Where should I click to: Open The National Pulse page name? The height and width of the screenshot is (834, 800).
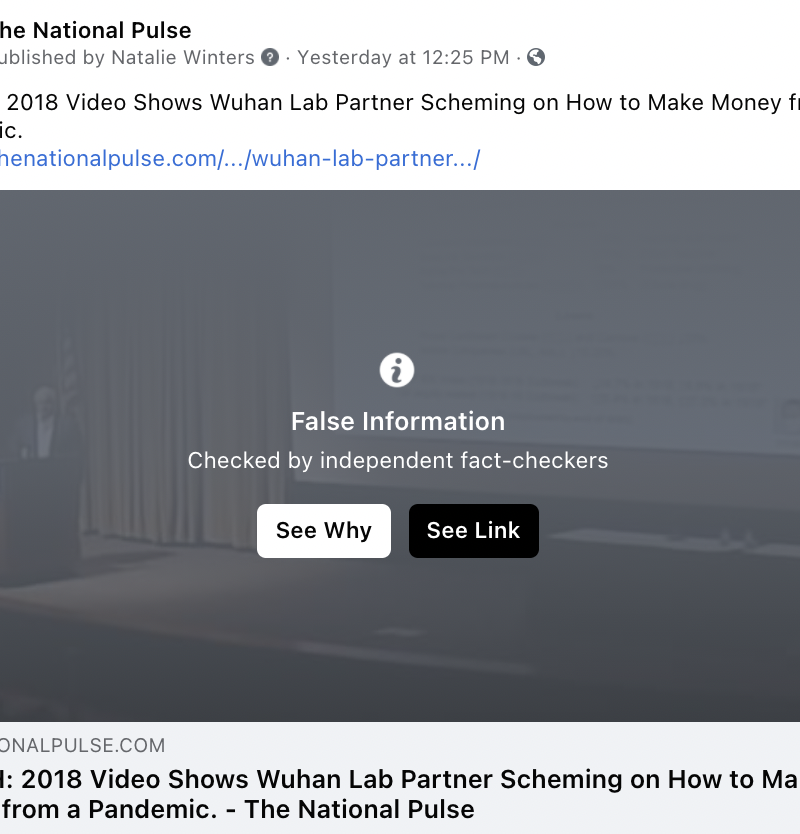(96, 31)
